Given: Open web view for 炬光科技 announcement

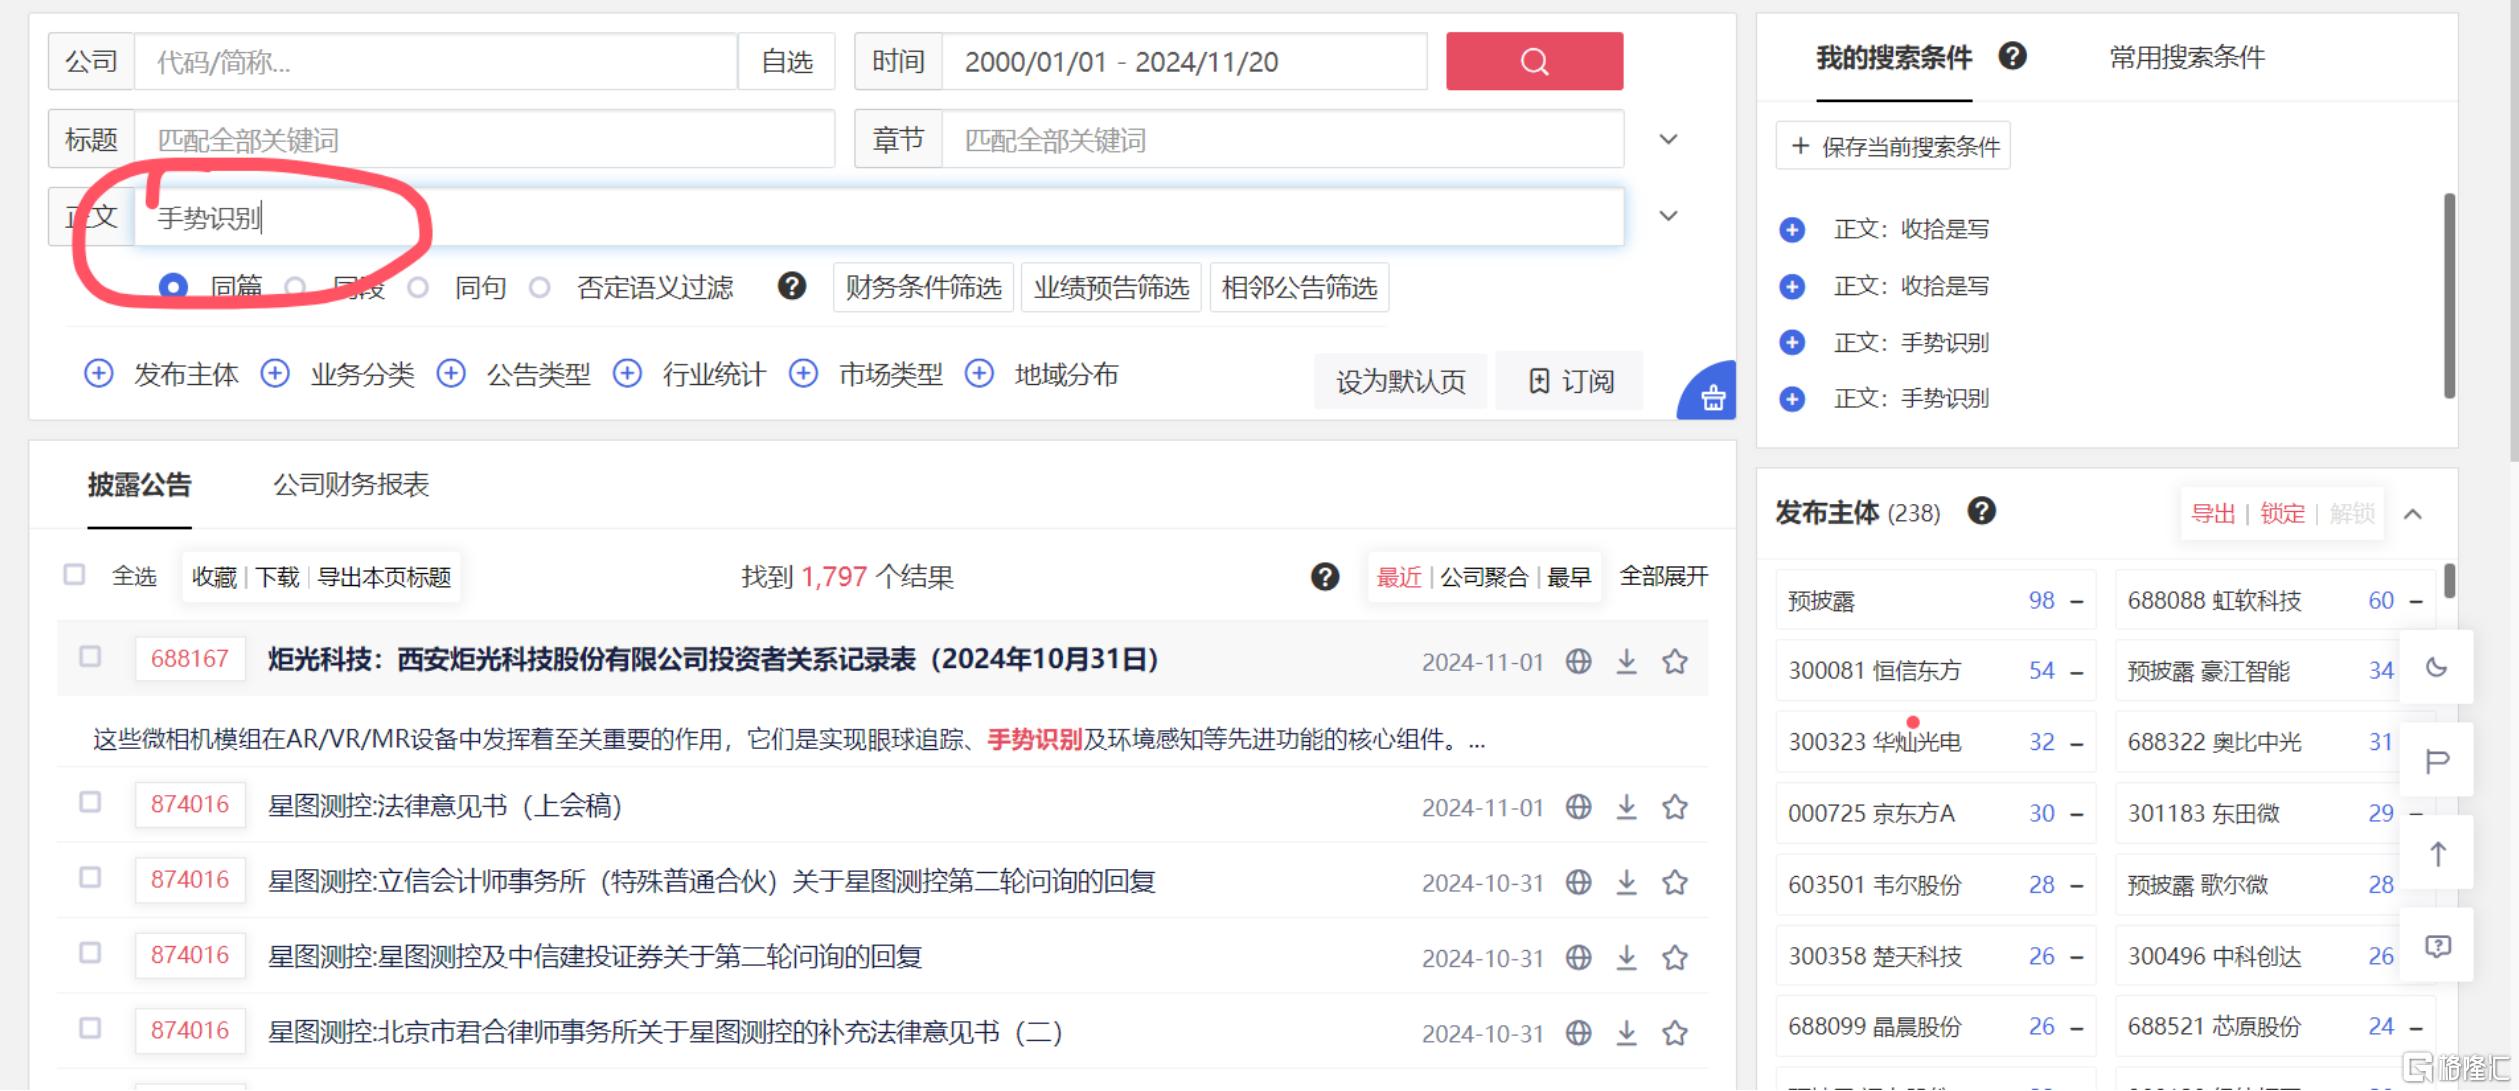Looking at the screenshot, I should pos(1578,661).
